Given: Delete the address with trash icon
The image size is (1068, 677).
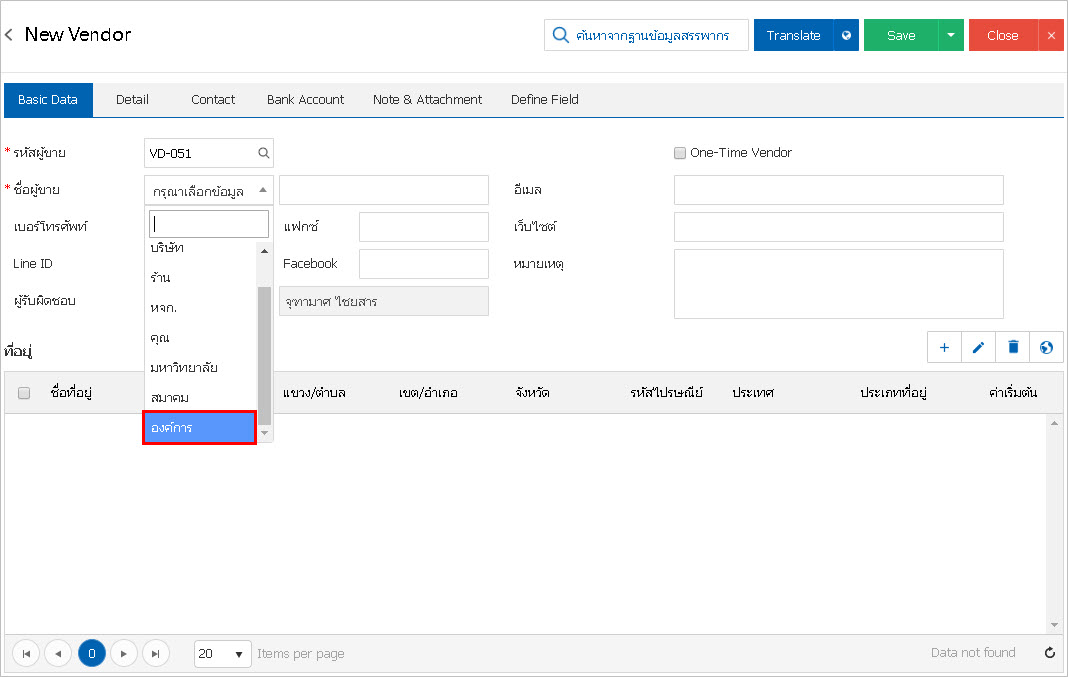Looking at the screenshot, I should (x=1013, y=347).
